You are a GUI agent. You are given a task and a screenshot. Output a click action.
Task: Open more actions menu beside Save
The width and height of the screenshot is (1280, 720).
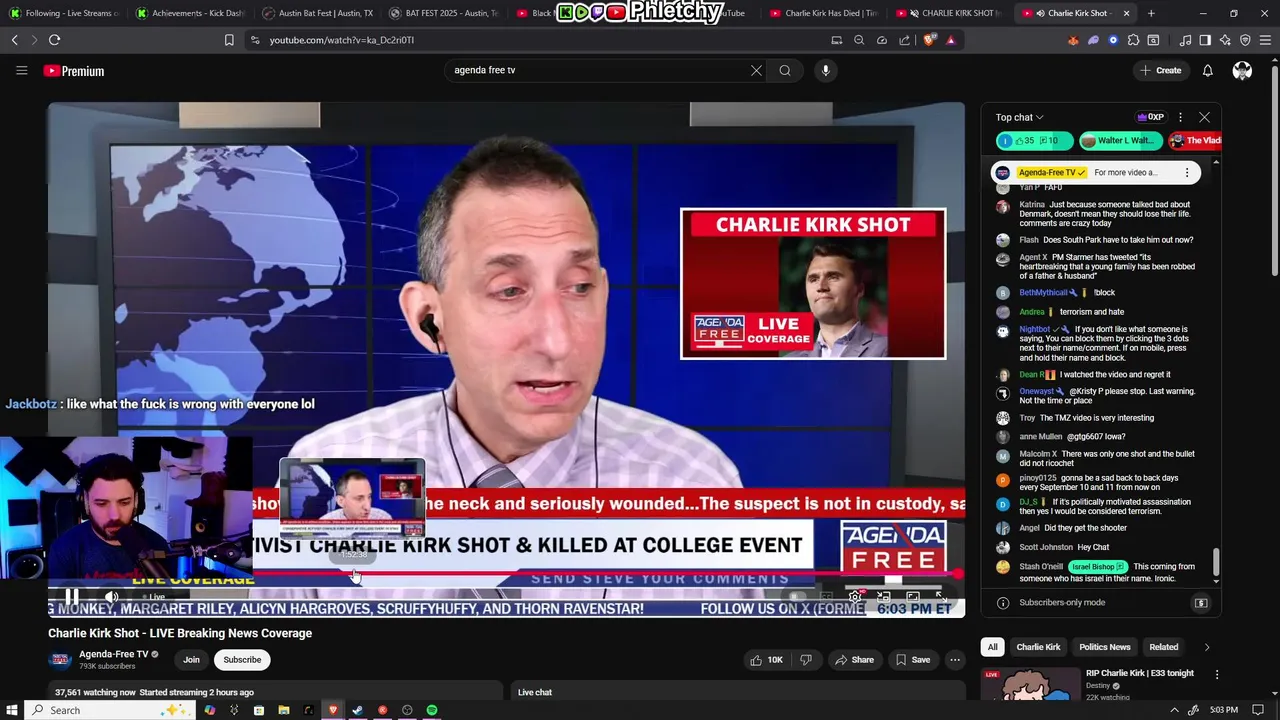pyautogui.click(x=955, y=660)
